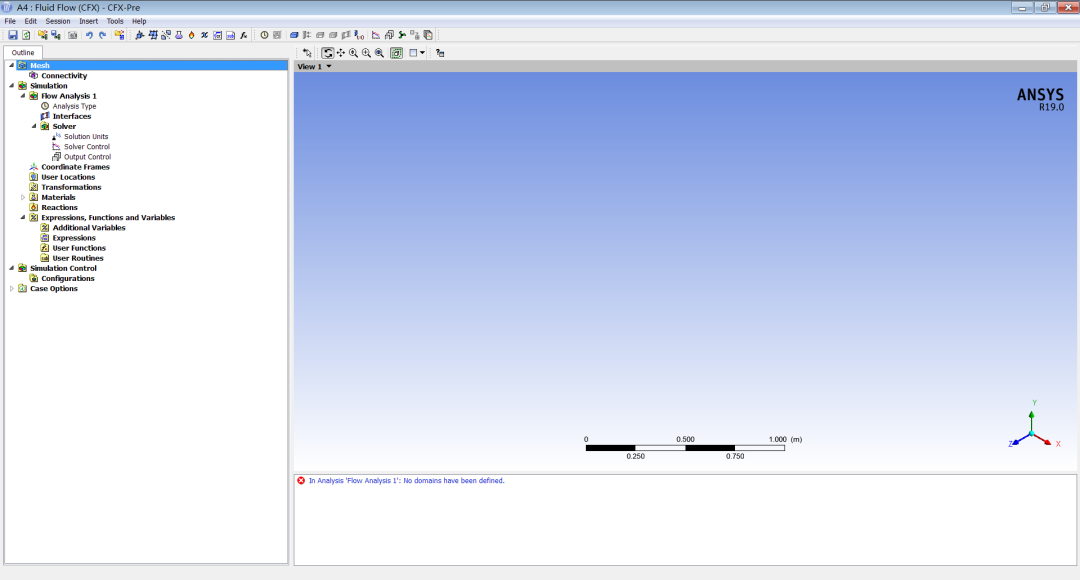Collapse the Solver tree node

(34, 126)
